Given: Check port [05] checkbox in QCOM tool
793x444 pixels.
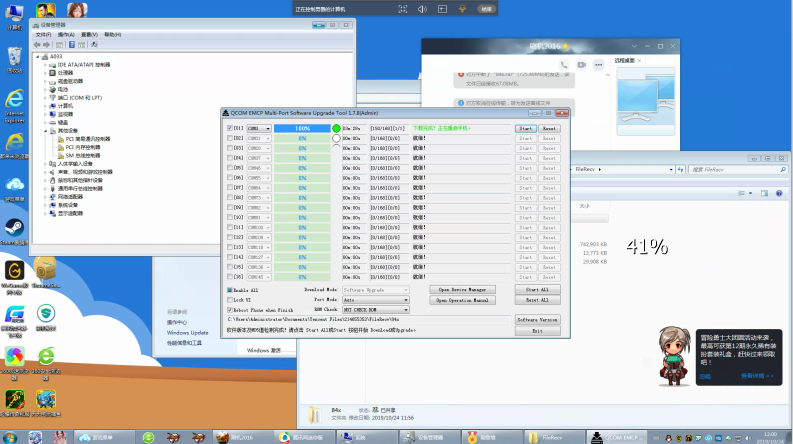Looking at the screenshot, I should 230,168.
